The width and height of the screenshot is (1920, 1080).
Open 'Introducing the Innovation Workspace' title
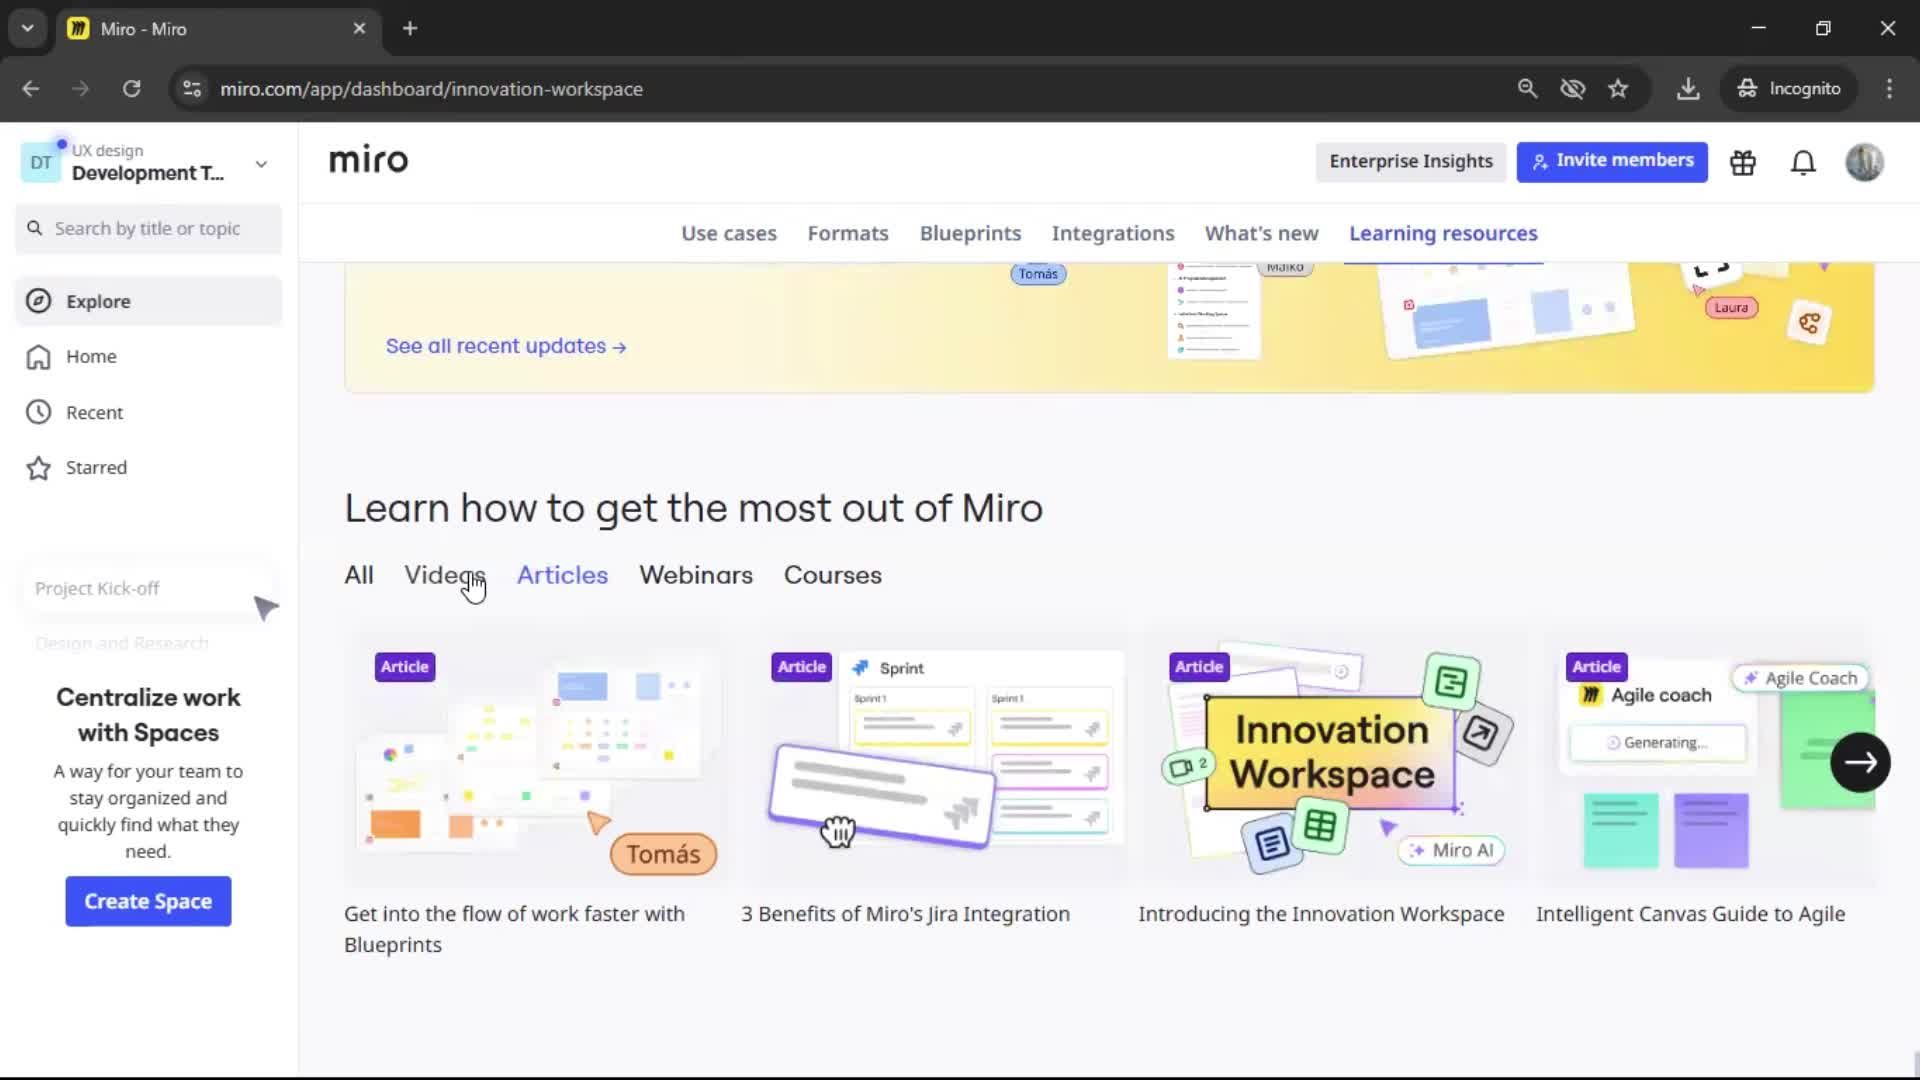(1321, 914)
